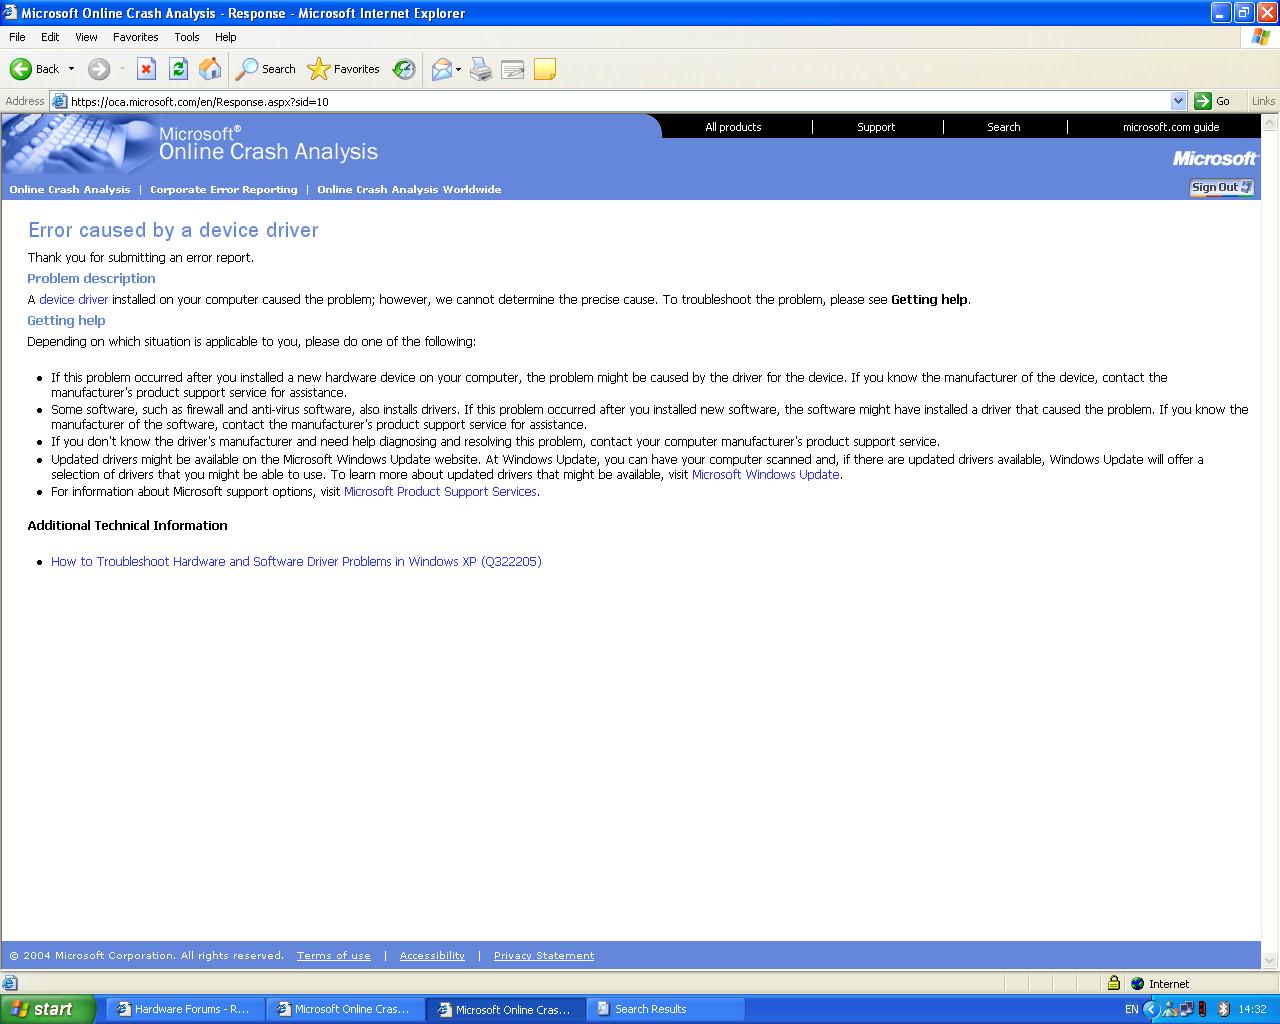Click the Internet zone globe in status bar
The width and height of the screenshot is (1280, 1024).
tap(1137, 983)
